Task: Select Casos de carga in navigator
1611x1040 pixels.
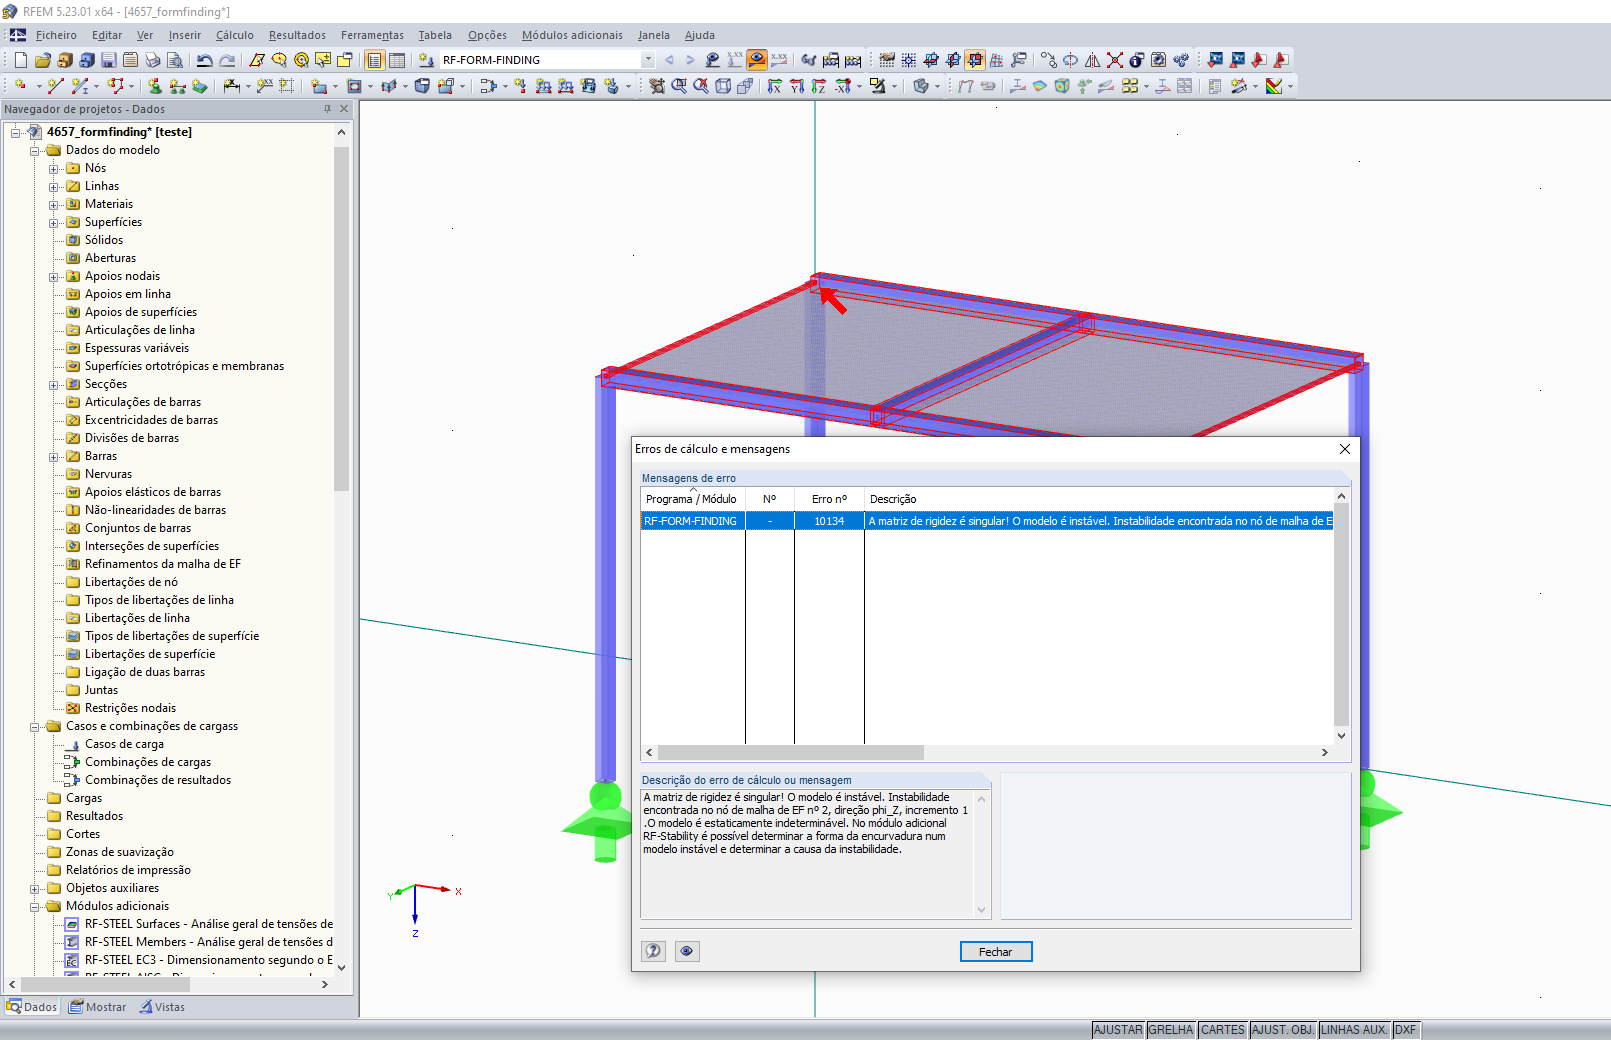Action: coord(124,744)
